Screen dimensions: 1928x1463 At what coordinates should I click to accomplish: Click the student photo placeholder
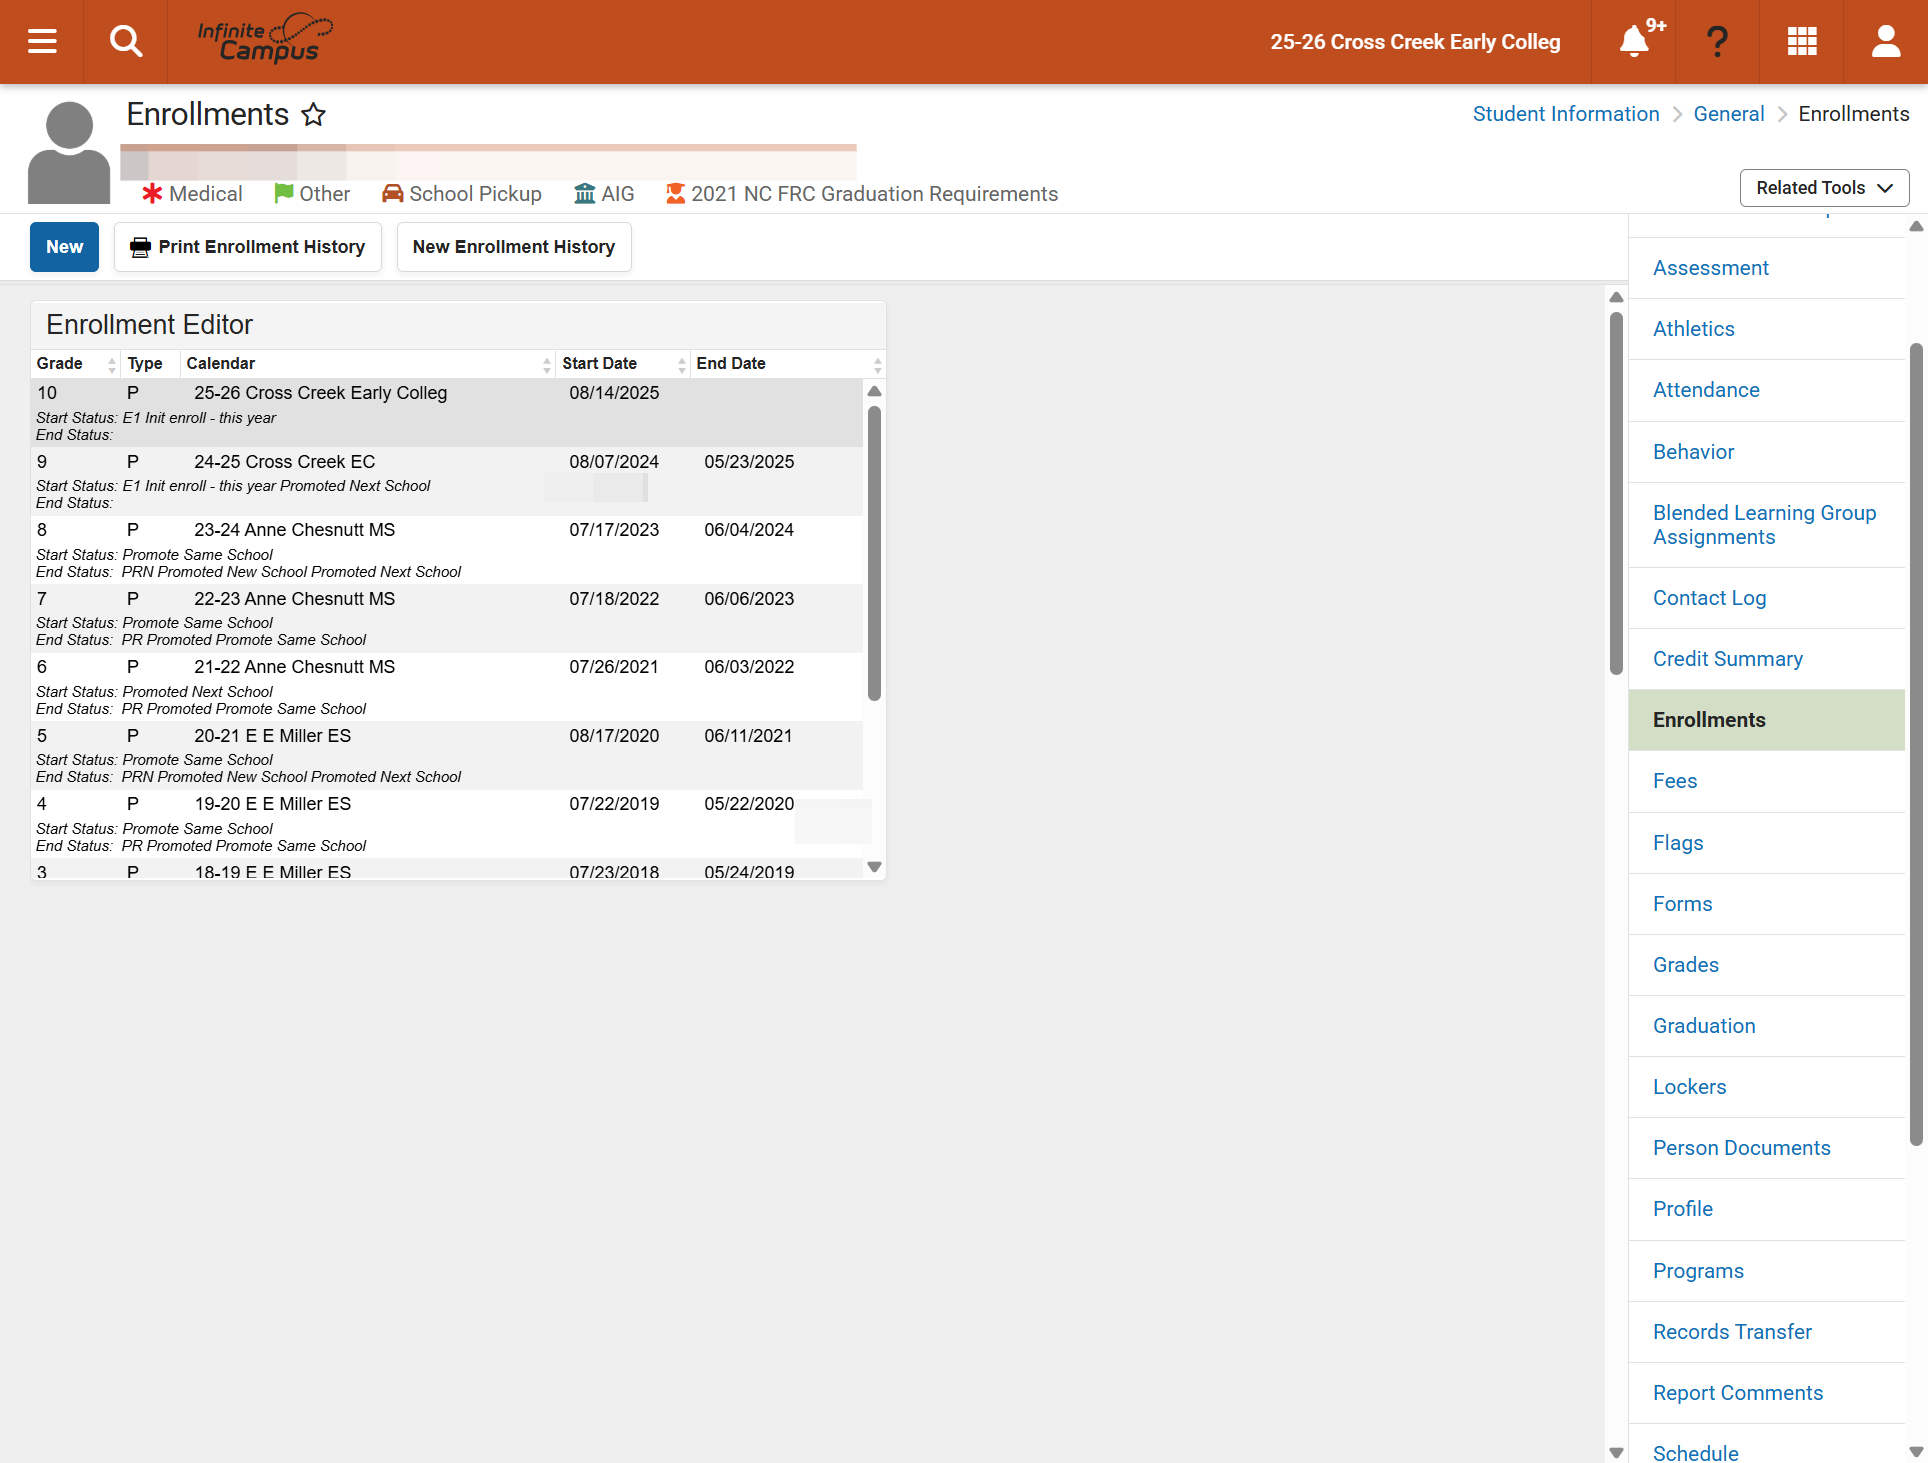[69, 153]
